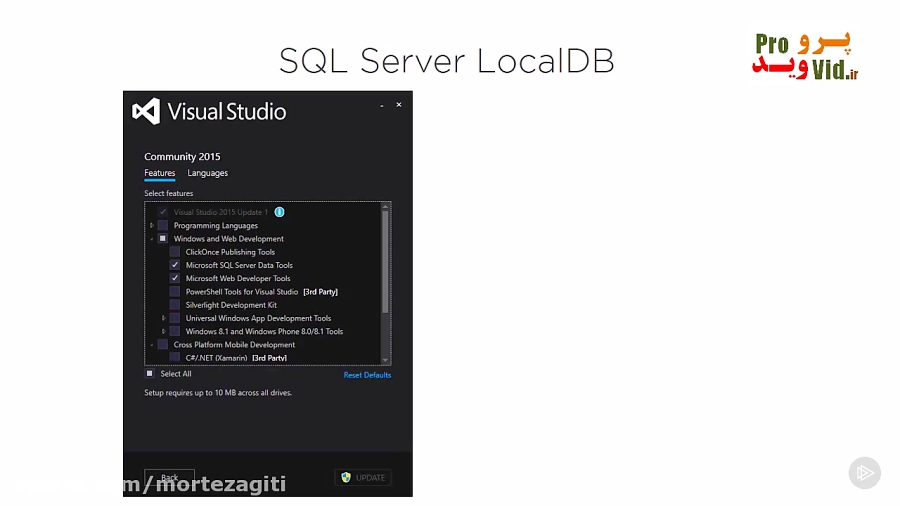Click the Back button
The height and width of the screenshot is (506, 900).
(x=169, y=477)
